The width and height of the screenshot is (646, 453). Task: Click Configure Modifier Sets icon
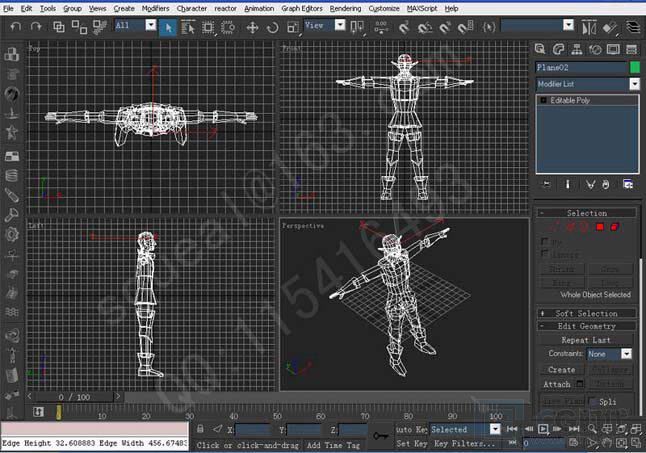point(627,184)
